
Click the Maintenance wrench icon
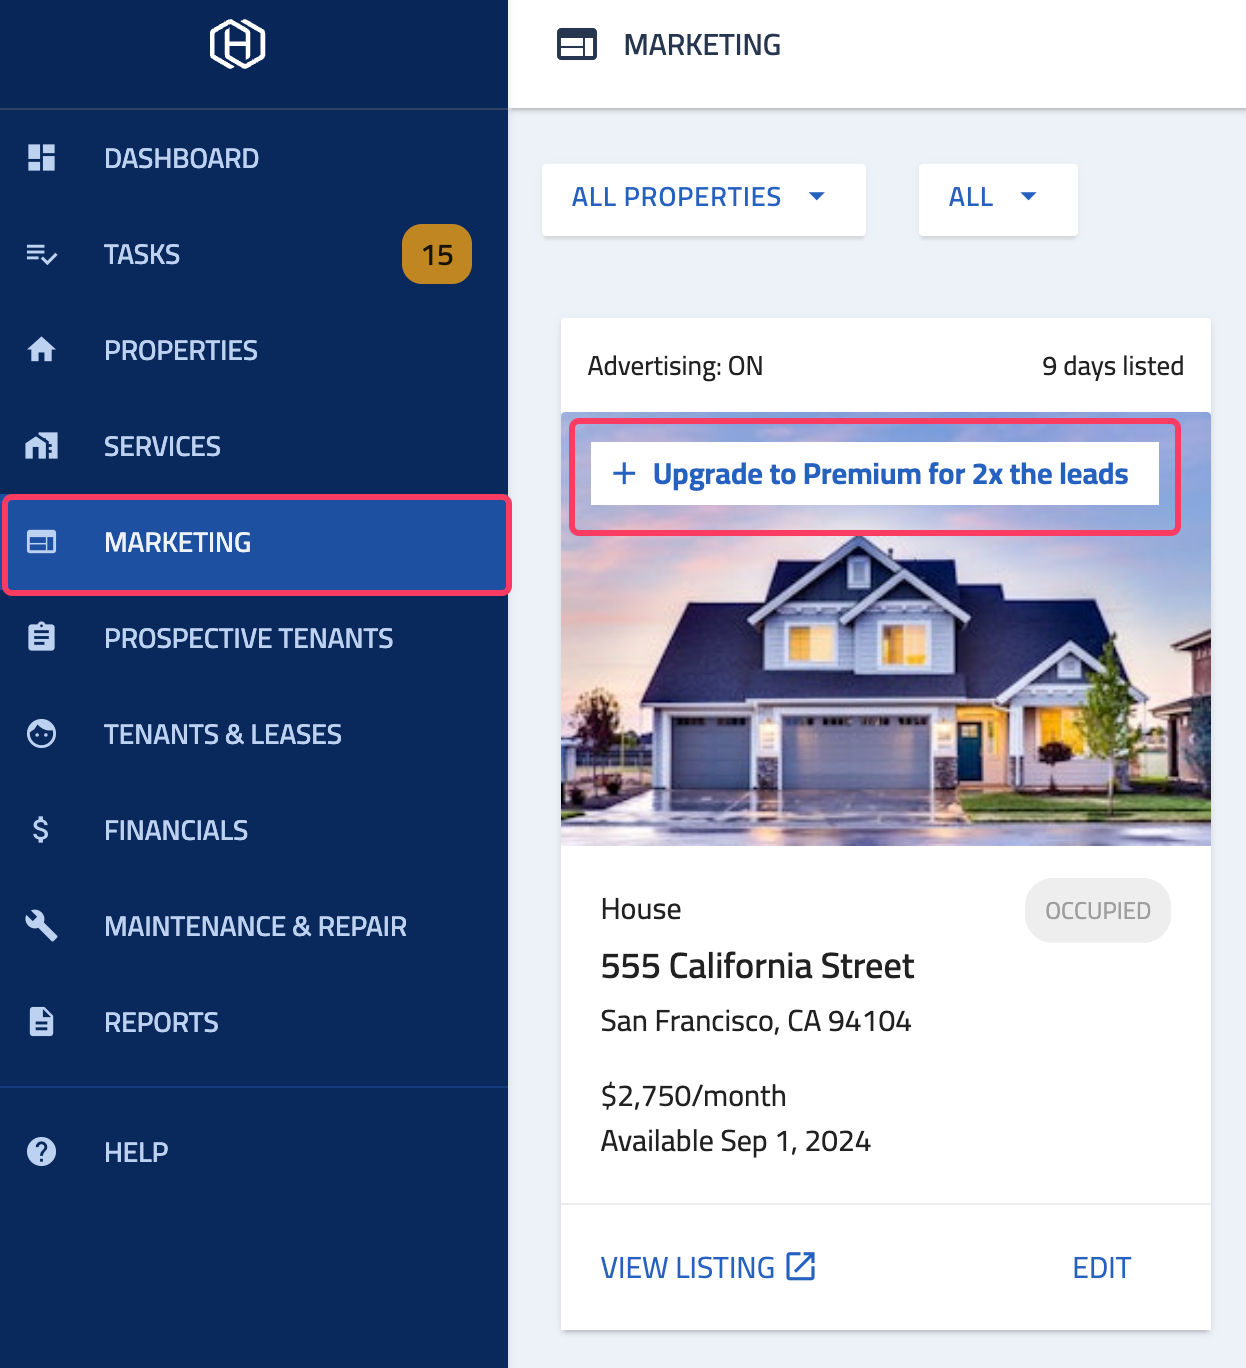41,926
